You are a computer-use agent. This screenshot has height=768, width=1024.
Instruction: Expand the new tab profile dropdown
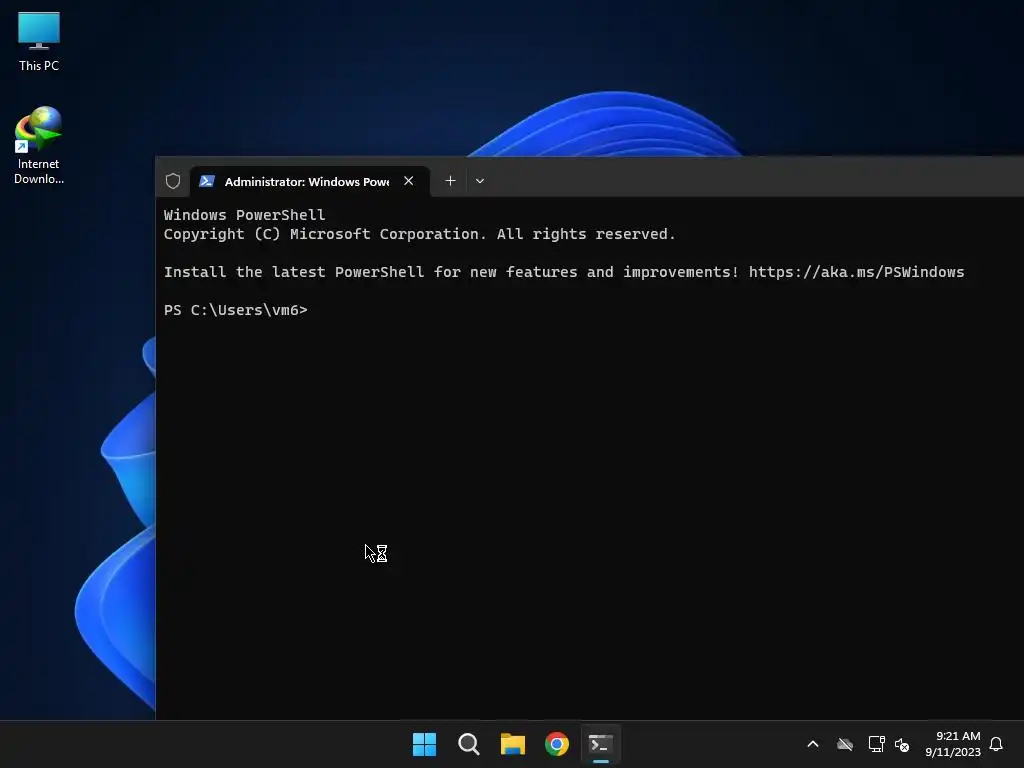click(x=480, y=181)
